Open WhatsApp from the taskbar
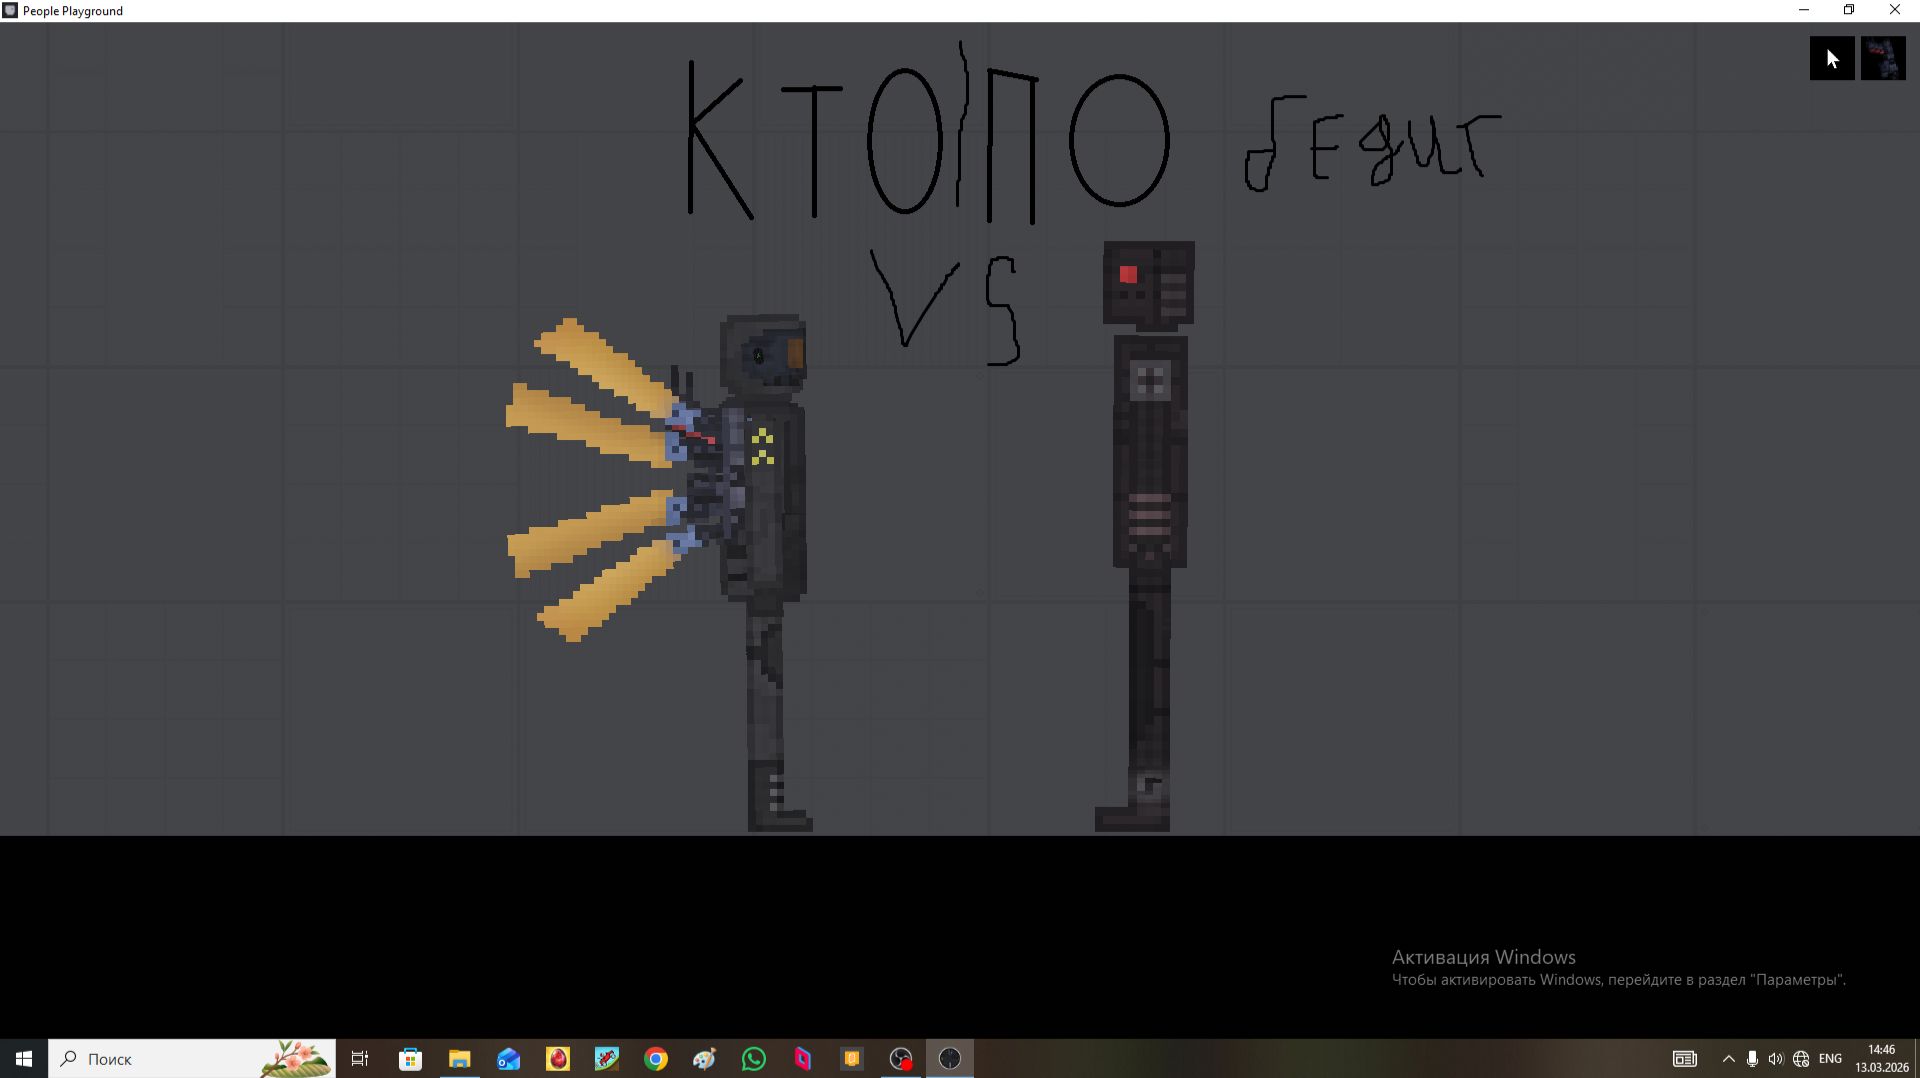Image resolution: width=1920 pixels, height=1078 pixels. click(754, 1058)
